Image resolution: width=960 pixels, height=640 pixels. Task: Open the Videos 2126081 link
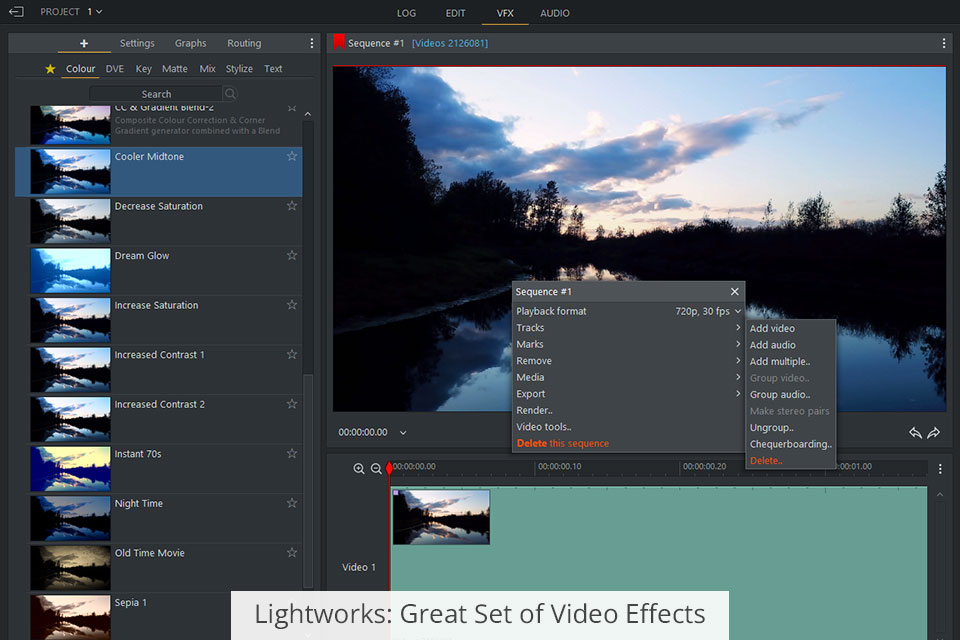pyautogui.click(x=450, y=43)
